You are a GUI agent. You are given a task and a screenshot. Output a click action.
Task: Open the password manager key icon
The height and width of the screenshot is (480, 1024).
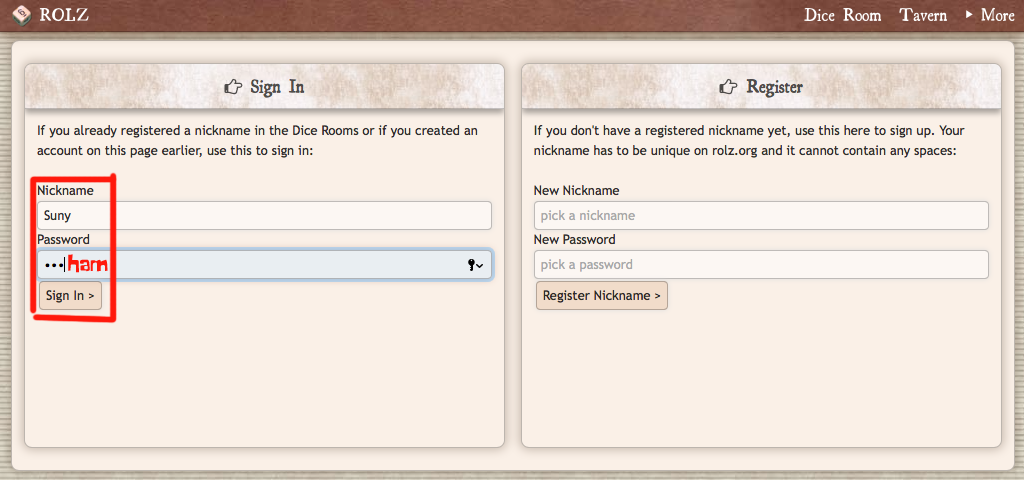coord(475,264)
